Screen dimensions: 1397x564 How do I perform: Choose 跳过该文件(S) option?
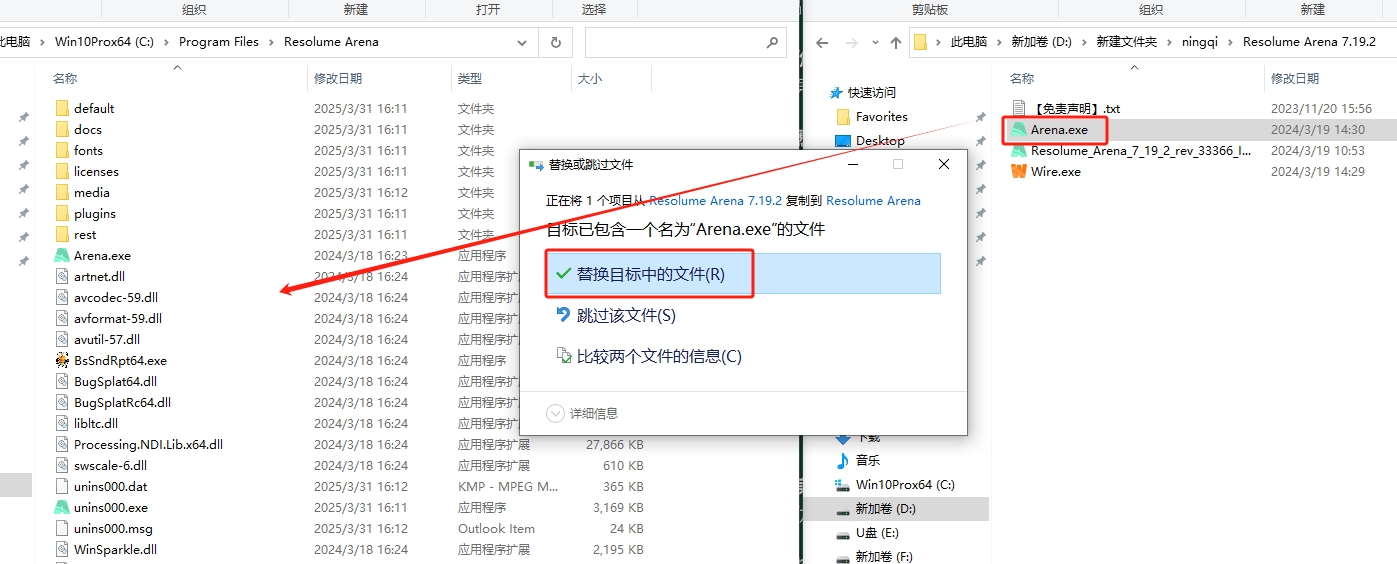(743, 315)
